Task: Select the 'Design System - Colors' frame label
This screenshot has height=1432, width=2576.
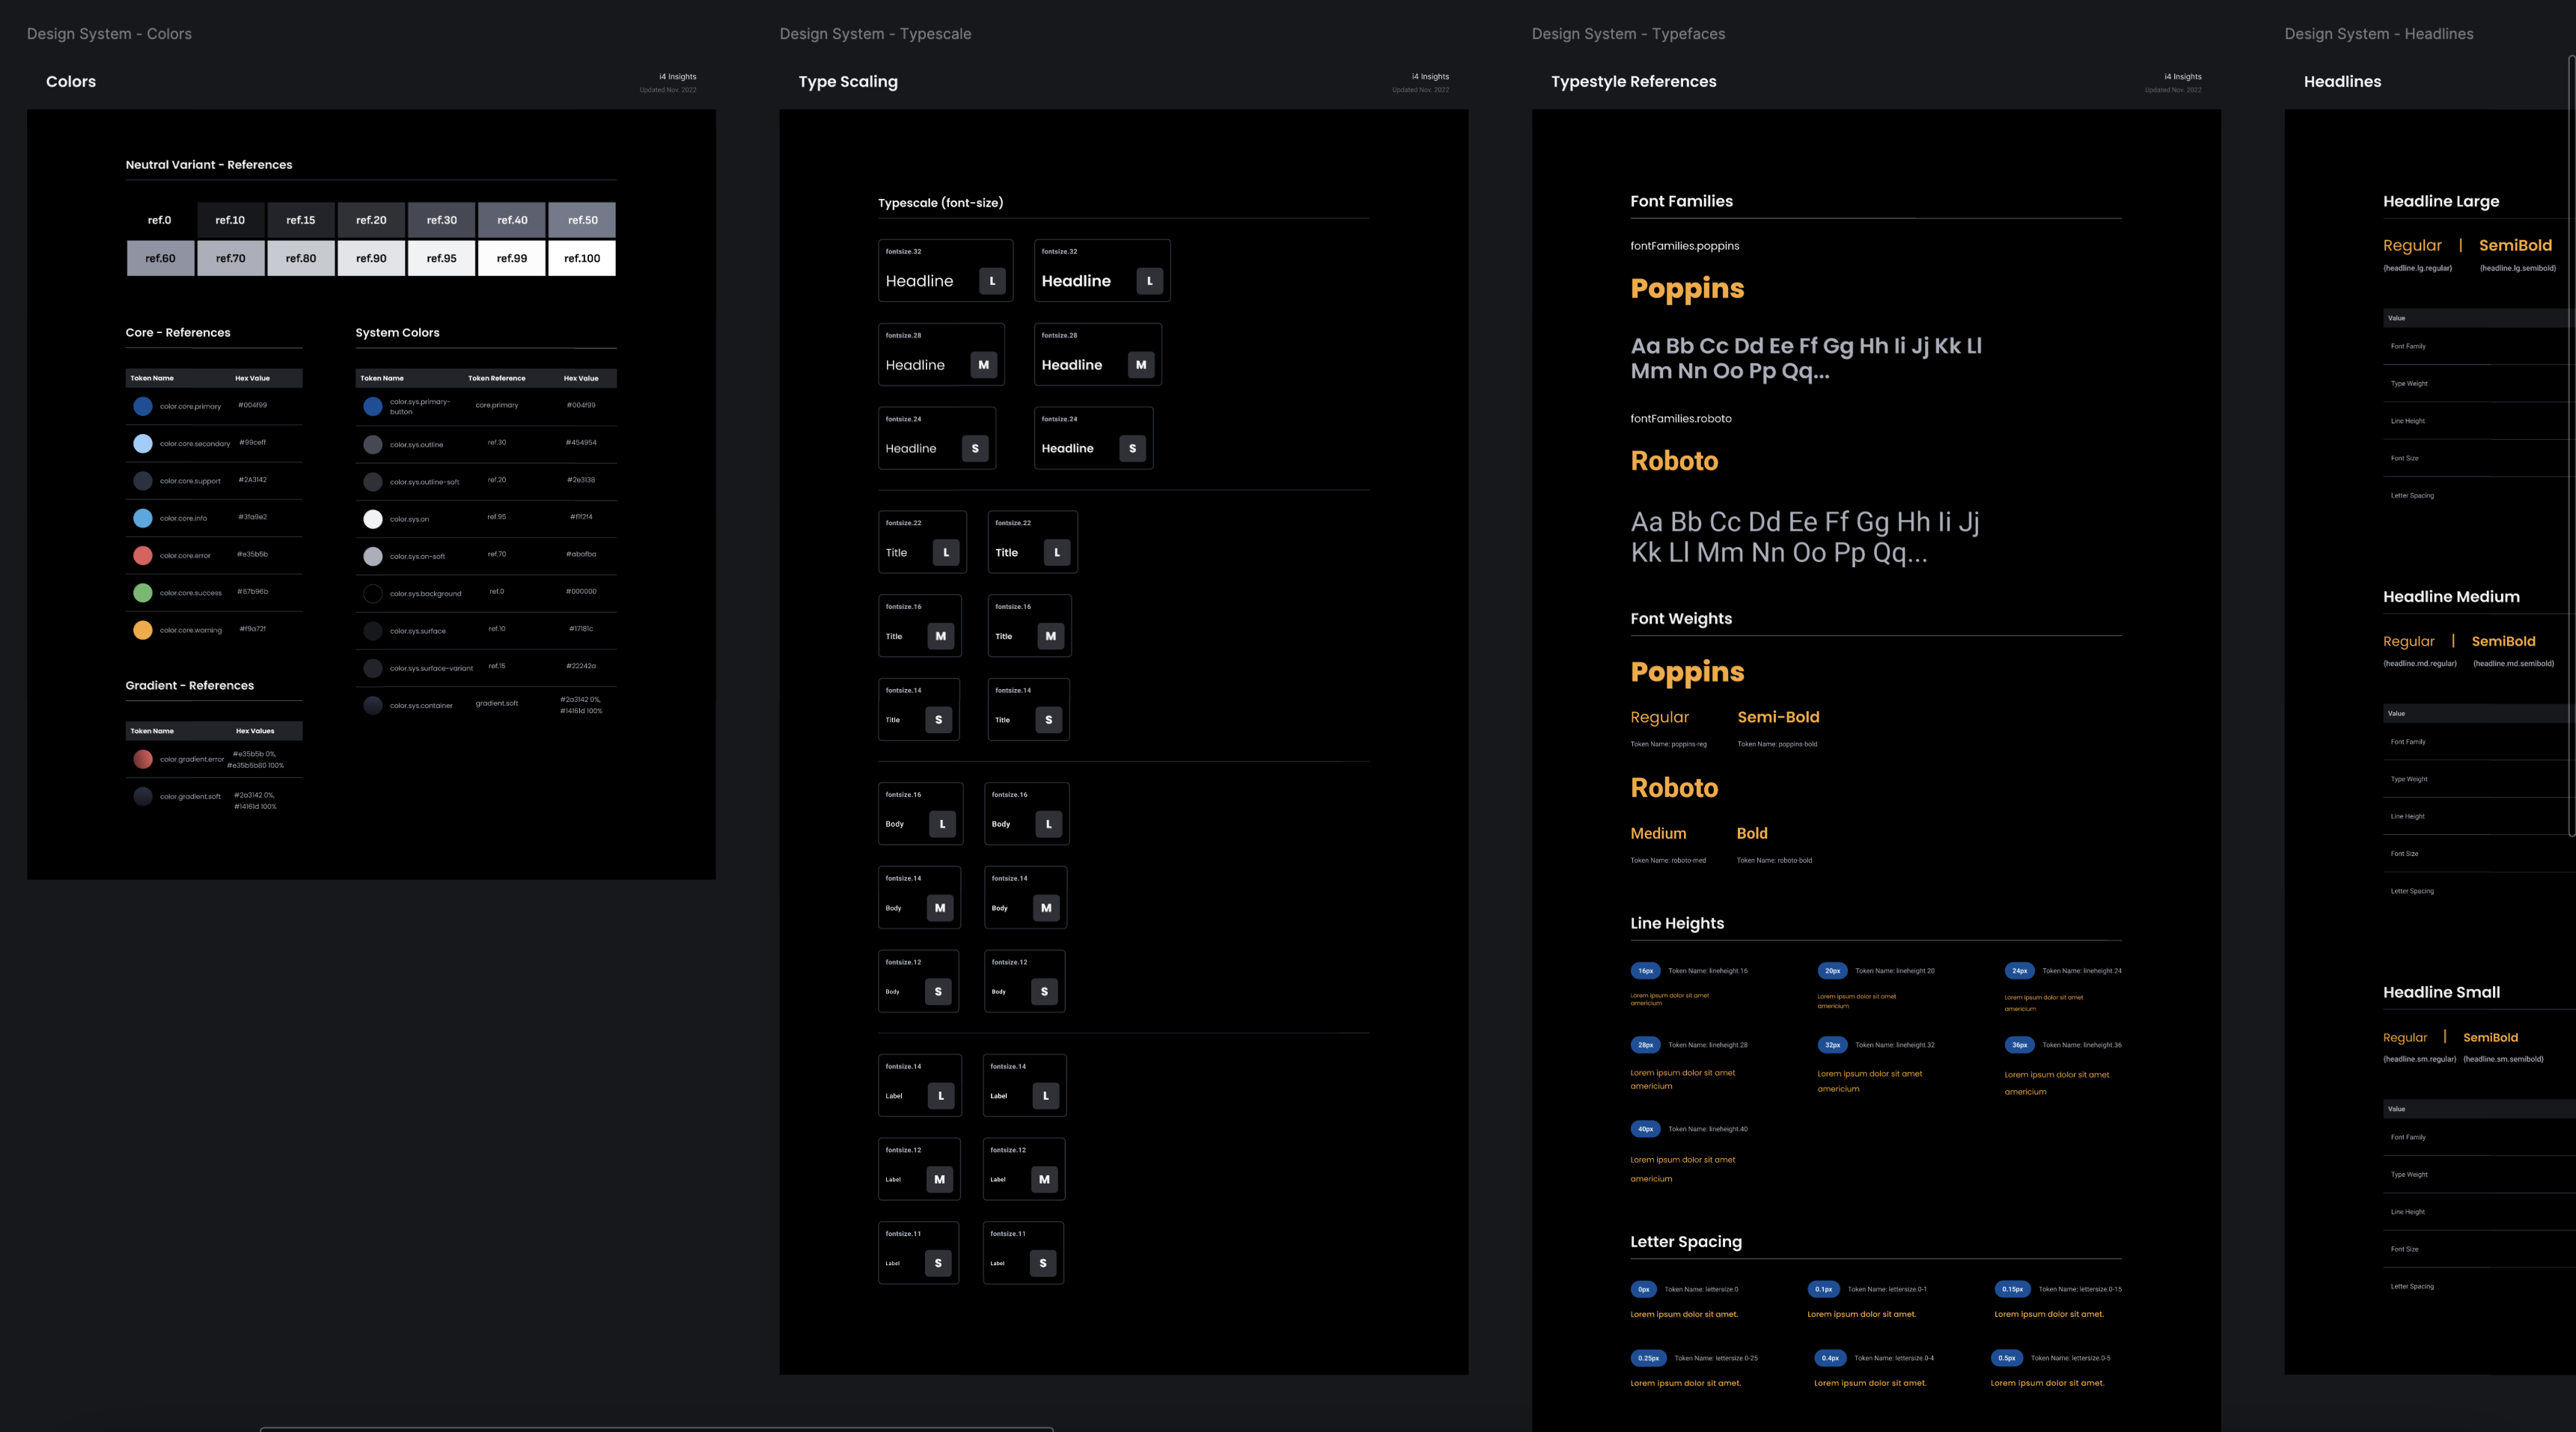Action: point(109,34)
